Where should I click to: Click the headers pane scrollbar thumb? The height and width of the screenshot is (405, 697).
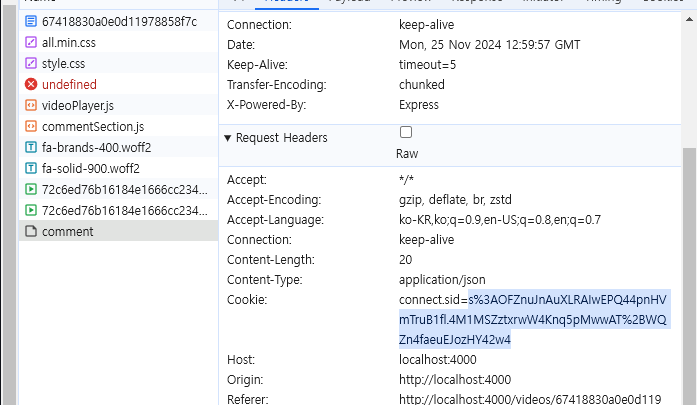(689, 276)
